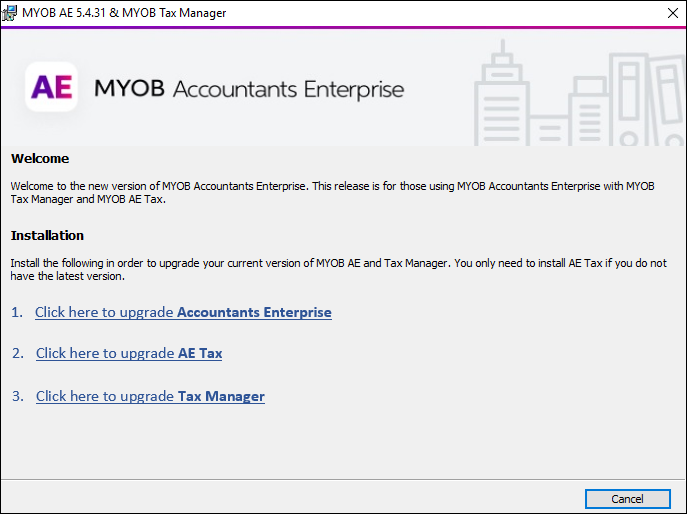The height and width of the screenshot is (514, 687).
Task: Open the upgrade Accountants Enterprise link
Action: [183, 312]
